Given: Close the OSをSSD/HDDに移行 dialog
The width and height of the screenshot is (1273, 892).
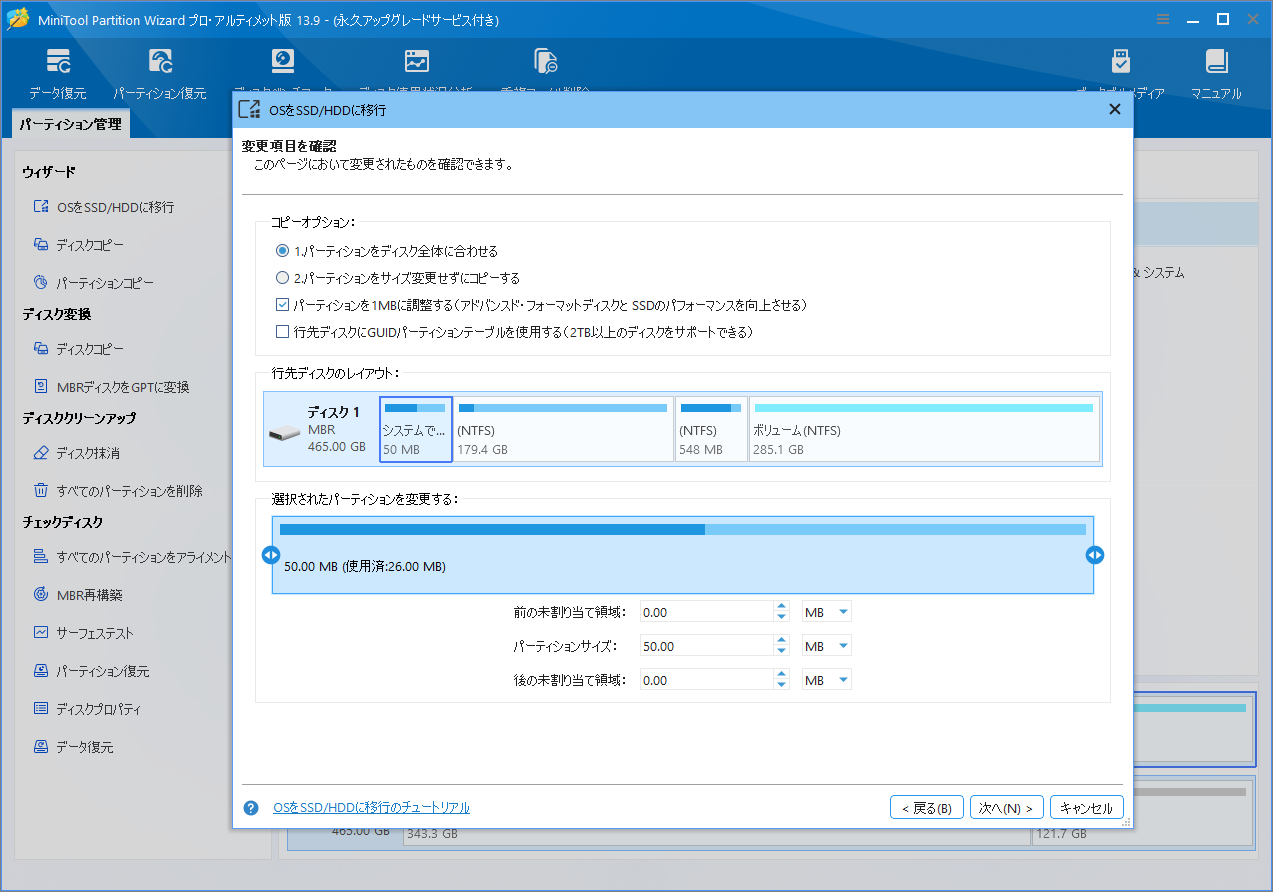Looking at the screenshot, I should 1115,110.
